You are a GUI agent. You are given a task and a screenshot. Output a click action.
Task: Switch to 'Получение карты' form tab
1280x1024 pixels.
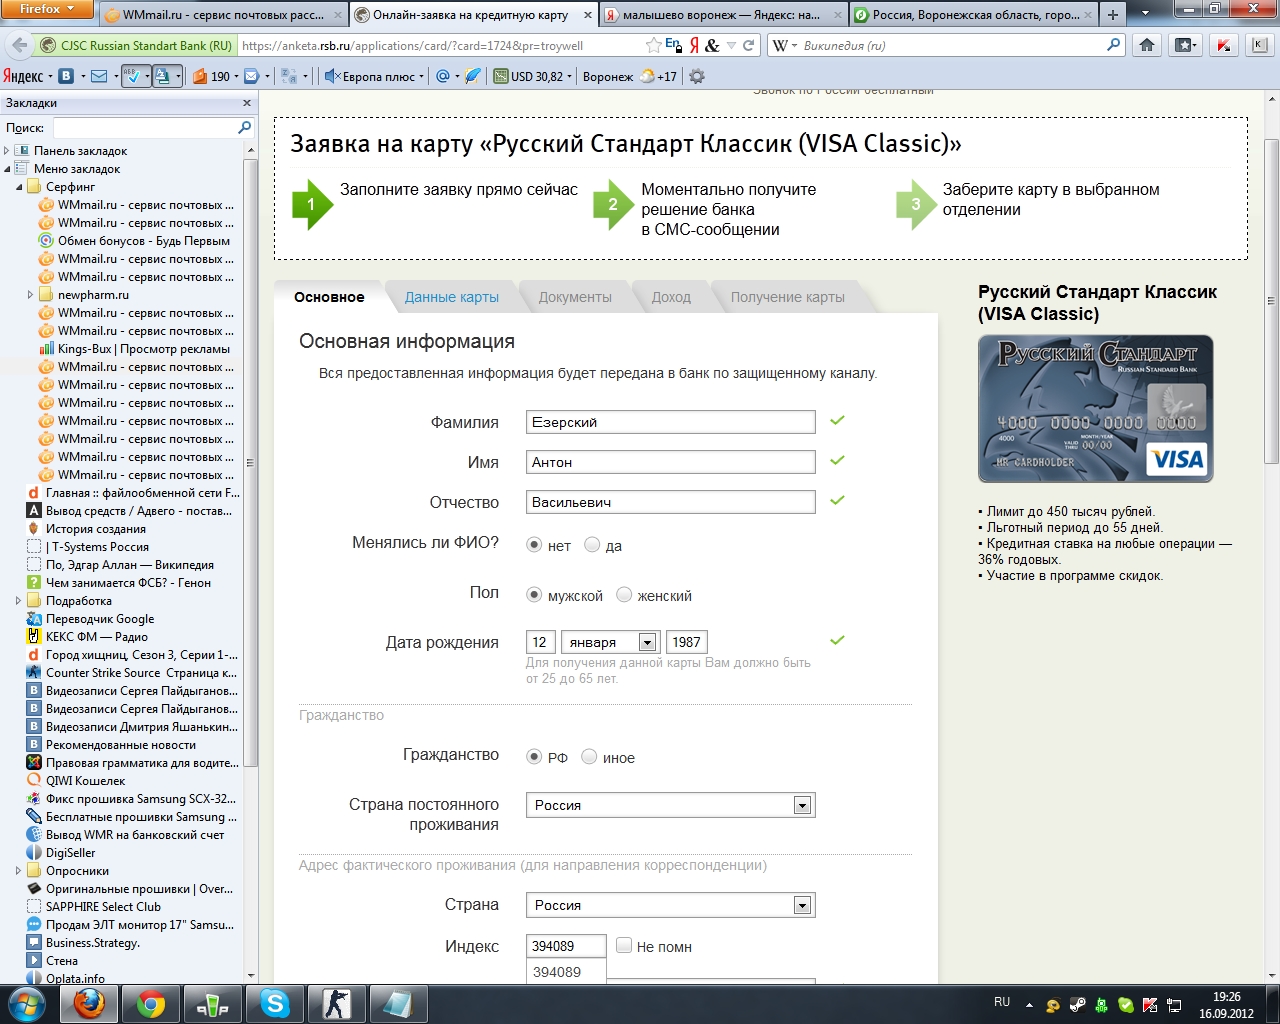[x=787, y=297]
